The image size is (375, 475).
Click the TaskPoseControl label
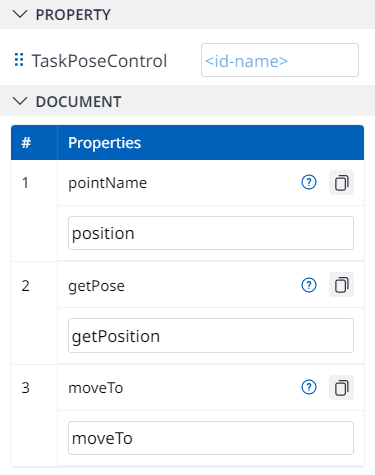(x=99, y=61)
